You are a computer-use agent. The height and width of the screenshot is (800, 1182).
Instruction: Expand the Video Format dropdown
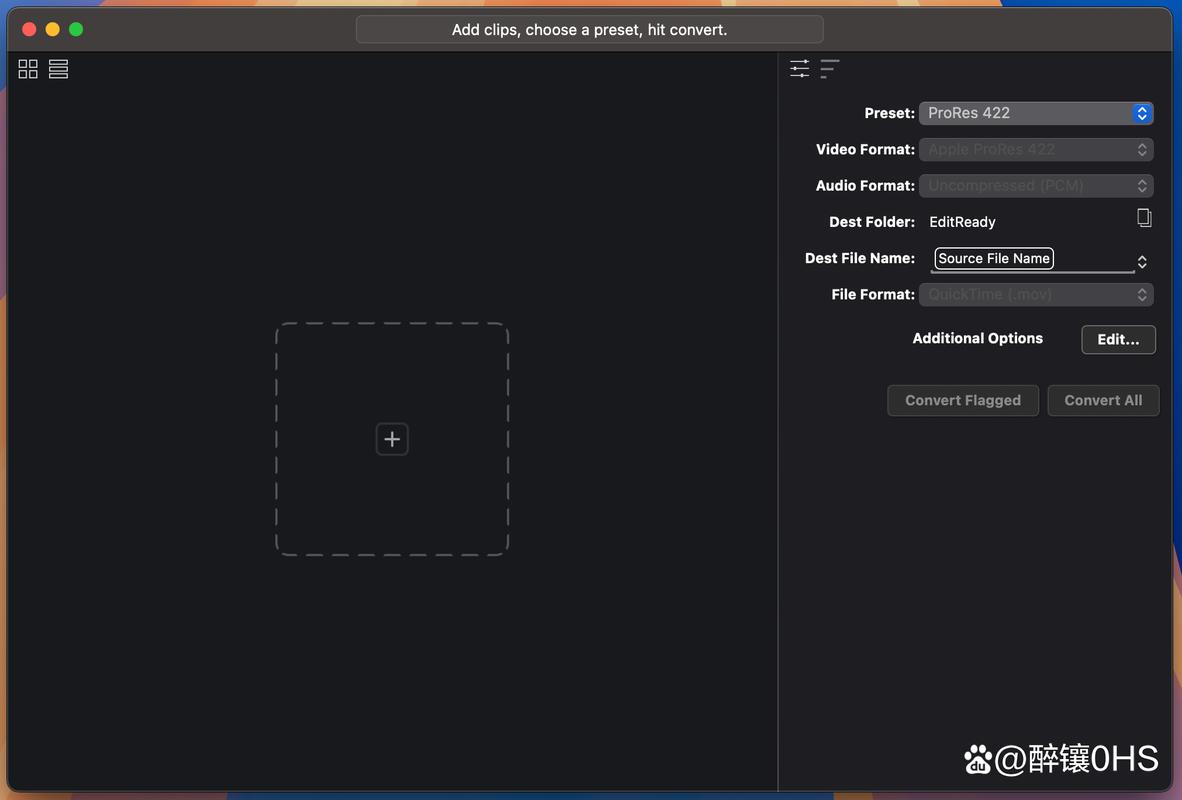point(1036,150)
